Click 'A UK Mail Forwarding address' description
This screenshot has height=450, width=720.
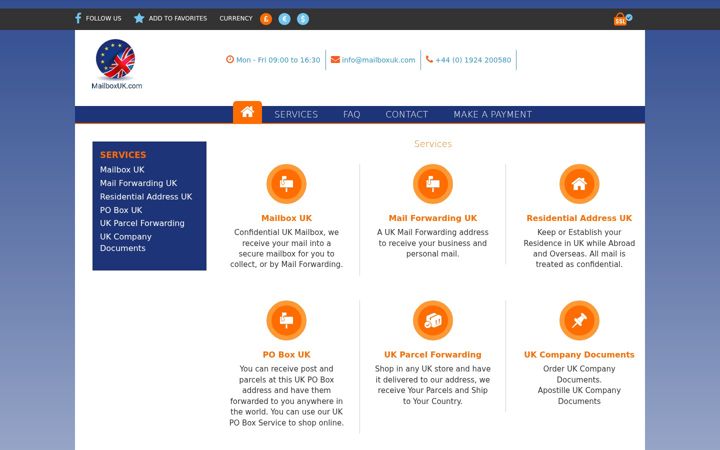click(x=433, y=243)
